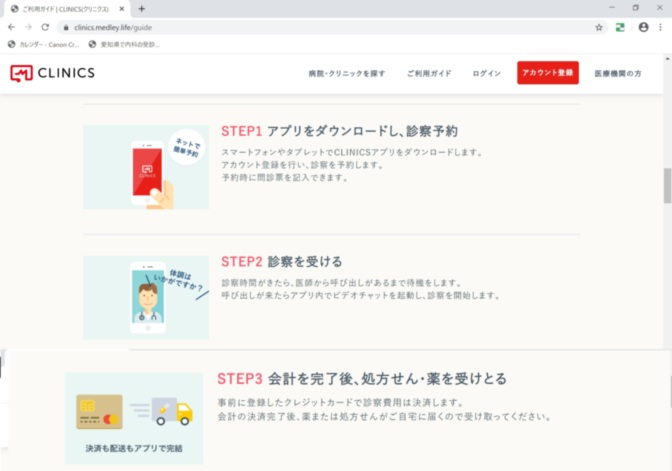Open a new tab with plus button
The width and height of the screenshot is (672, 471).
pyautogui.click(x=141, y=9)
